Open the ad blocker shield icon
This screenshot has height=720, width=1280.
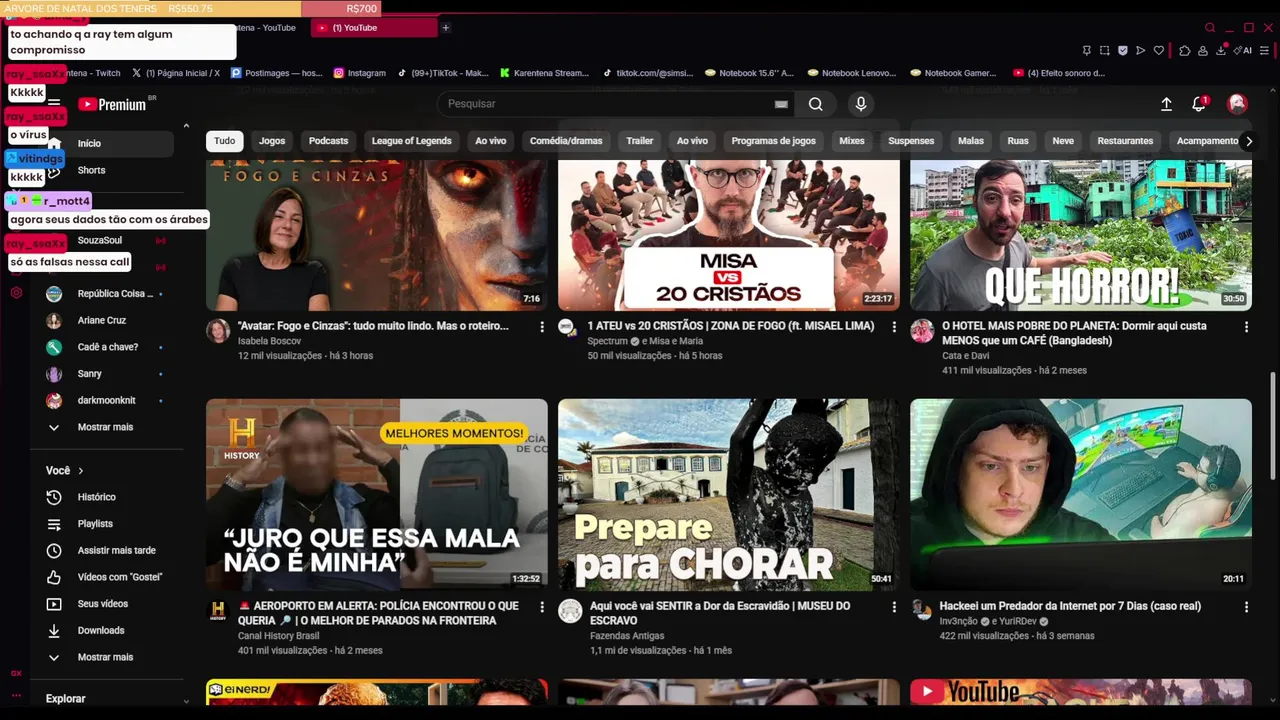point(1123,51)
